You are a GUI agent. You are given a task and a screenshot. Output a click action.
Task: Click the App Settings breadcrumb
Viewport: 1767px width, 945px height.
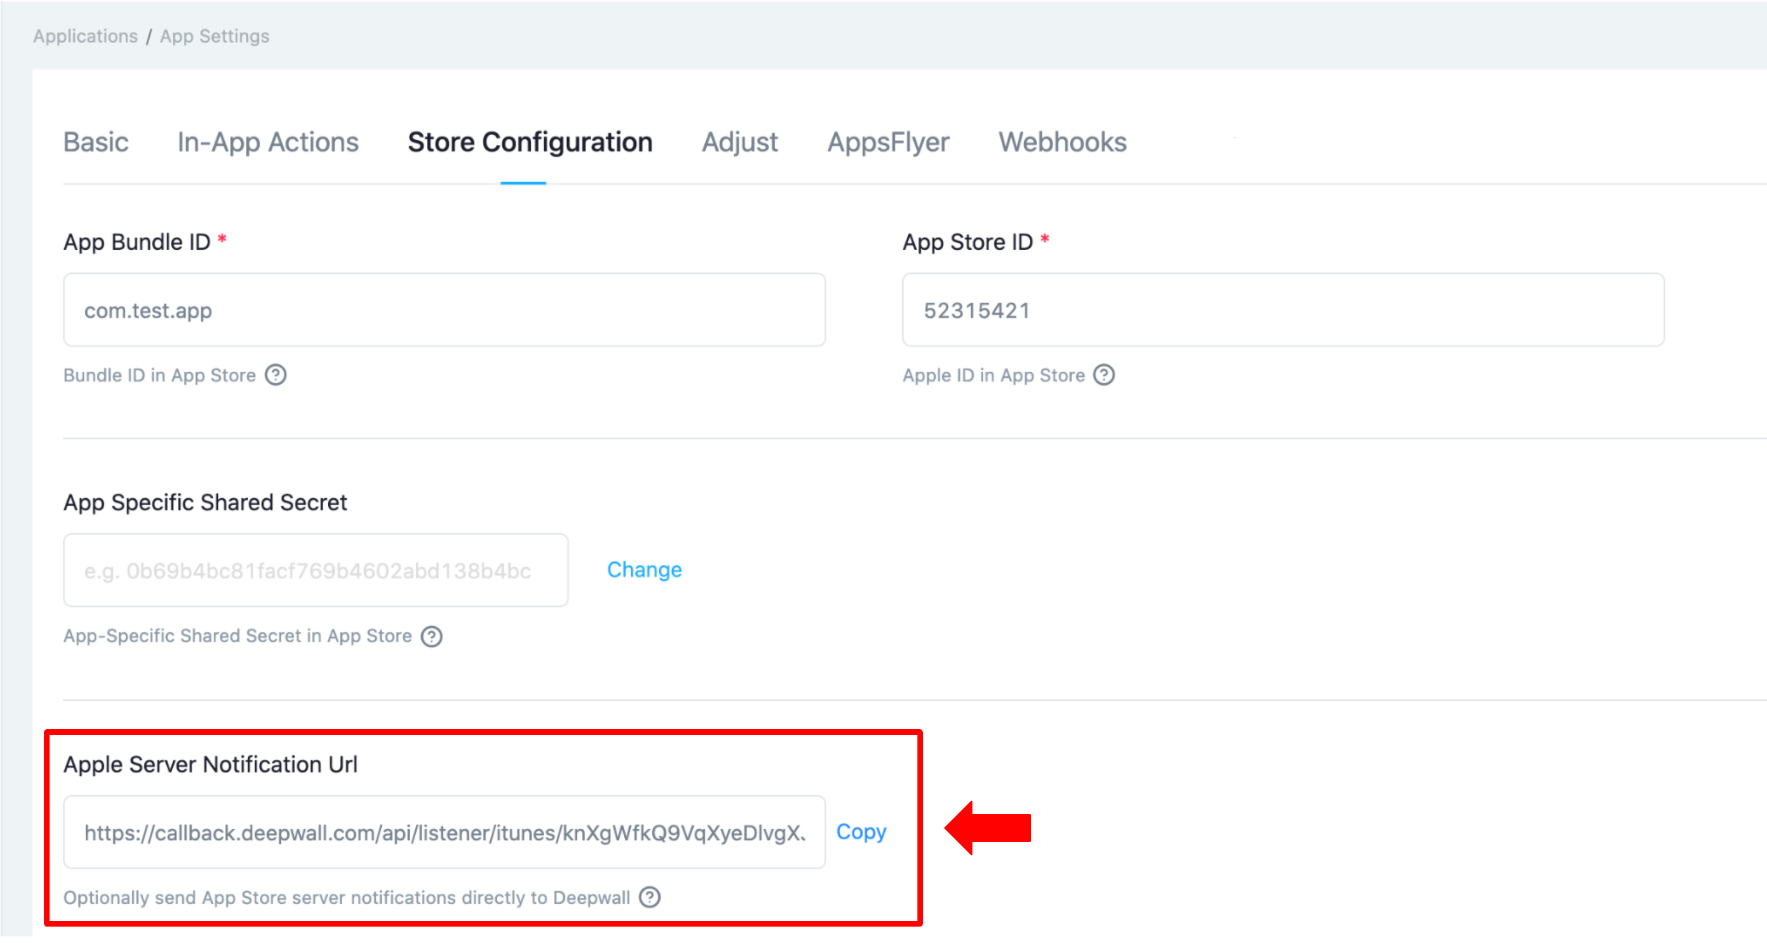[x=214, y=36]
